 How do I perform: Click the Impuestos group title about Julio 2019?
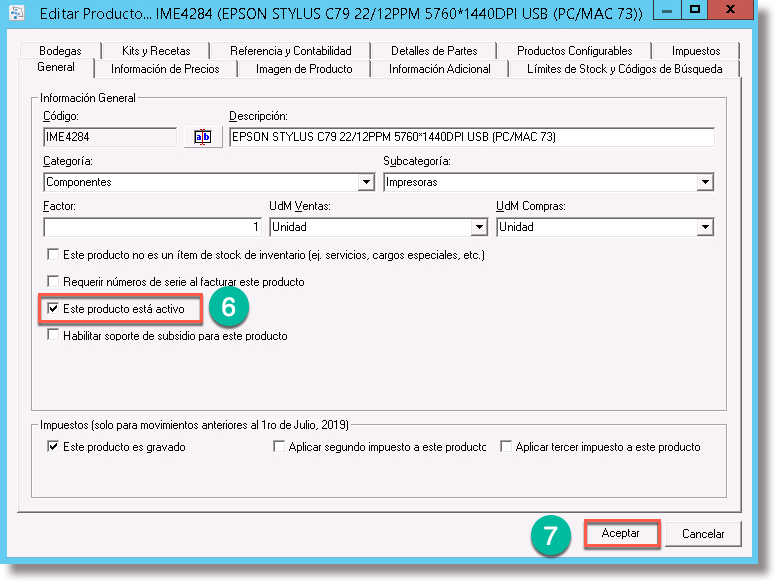(x=194, y=425)
